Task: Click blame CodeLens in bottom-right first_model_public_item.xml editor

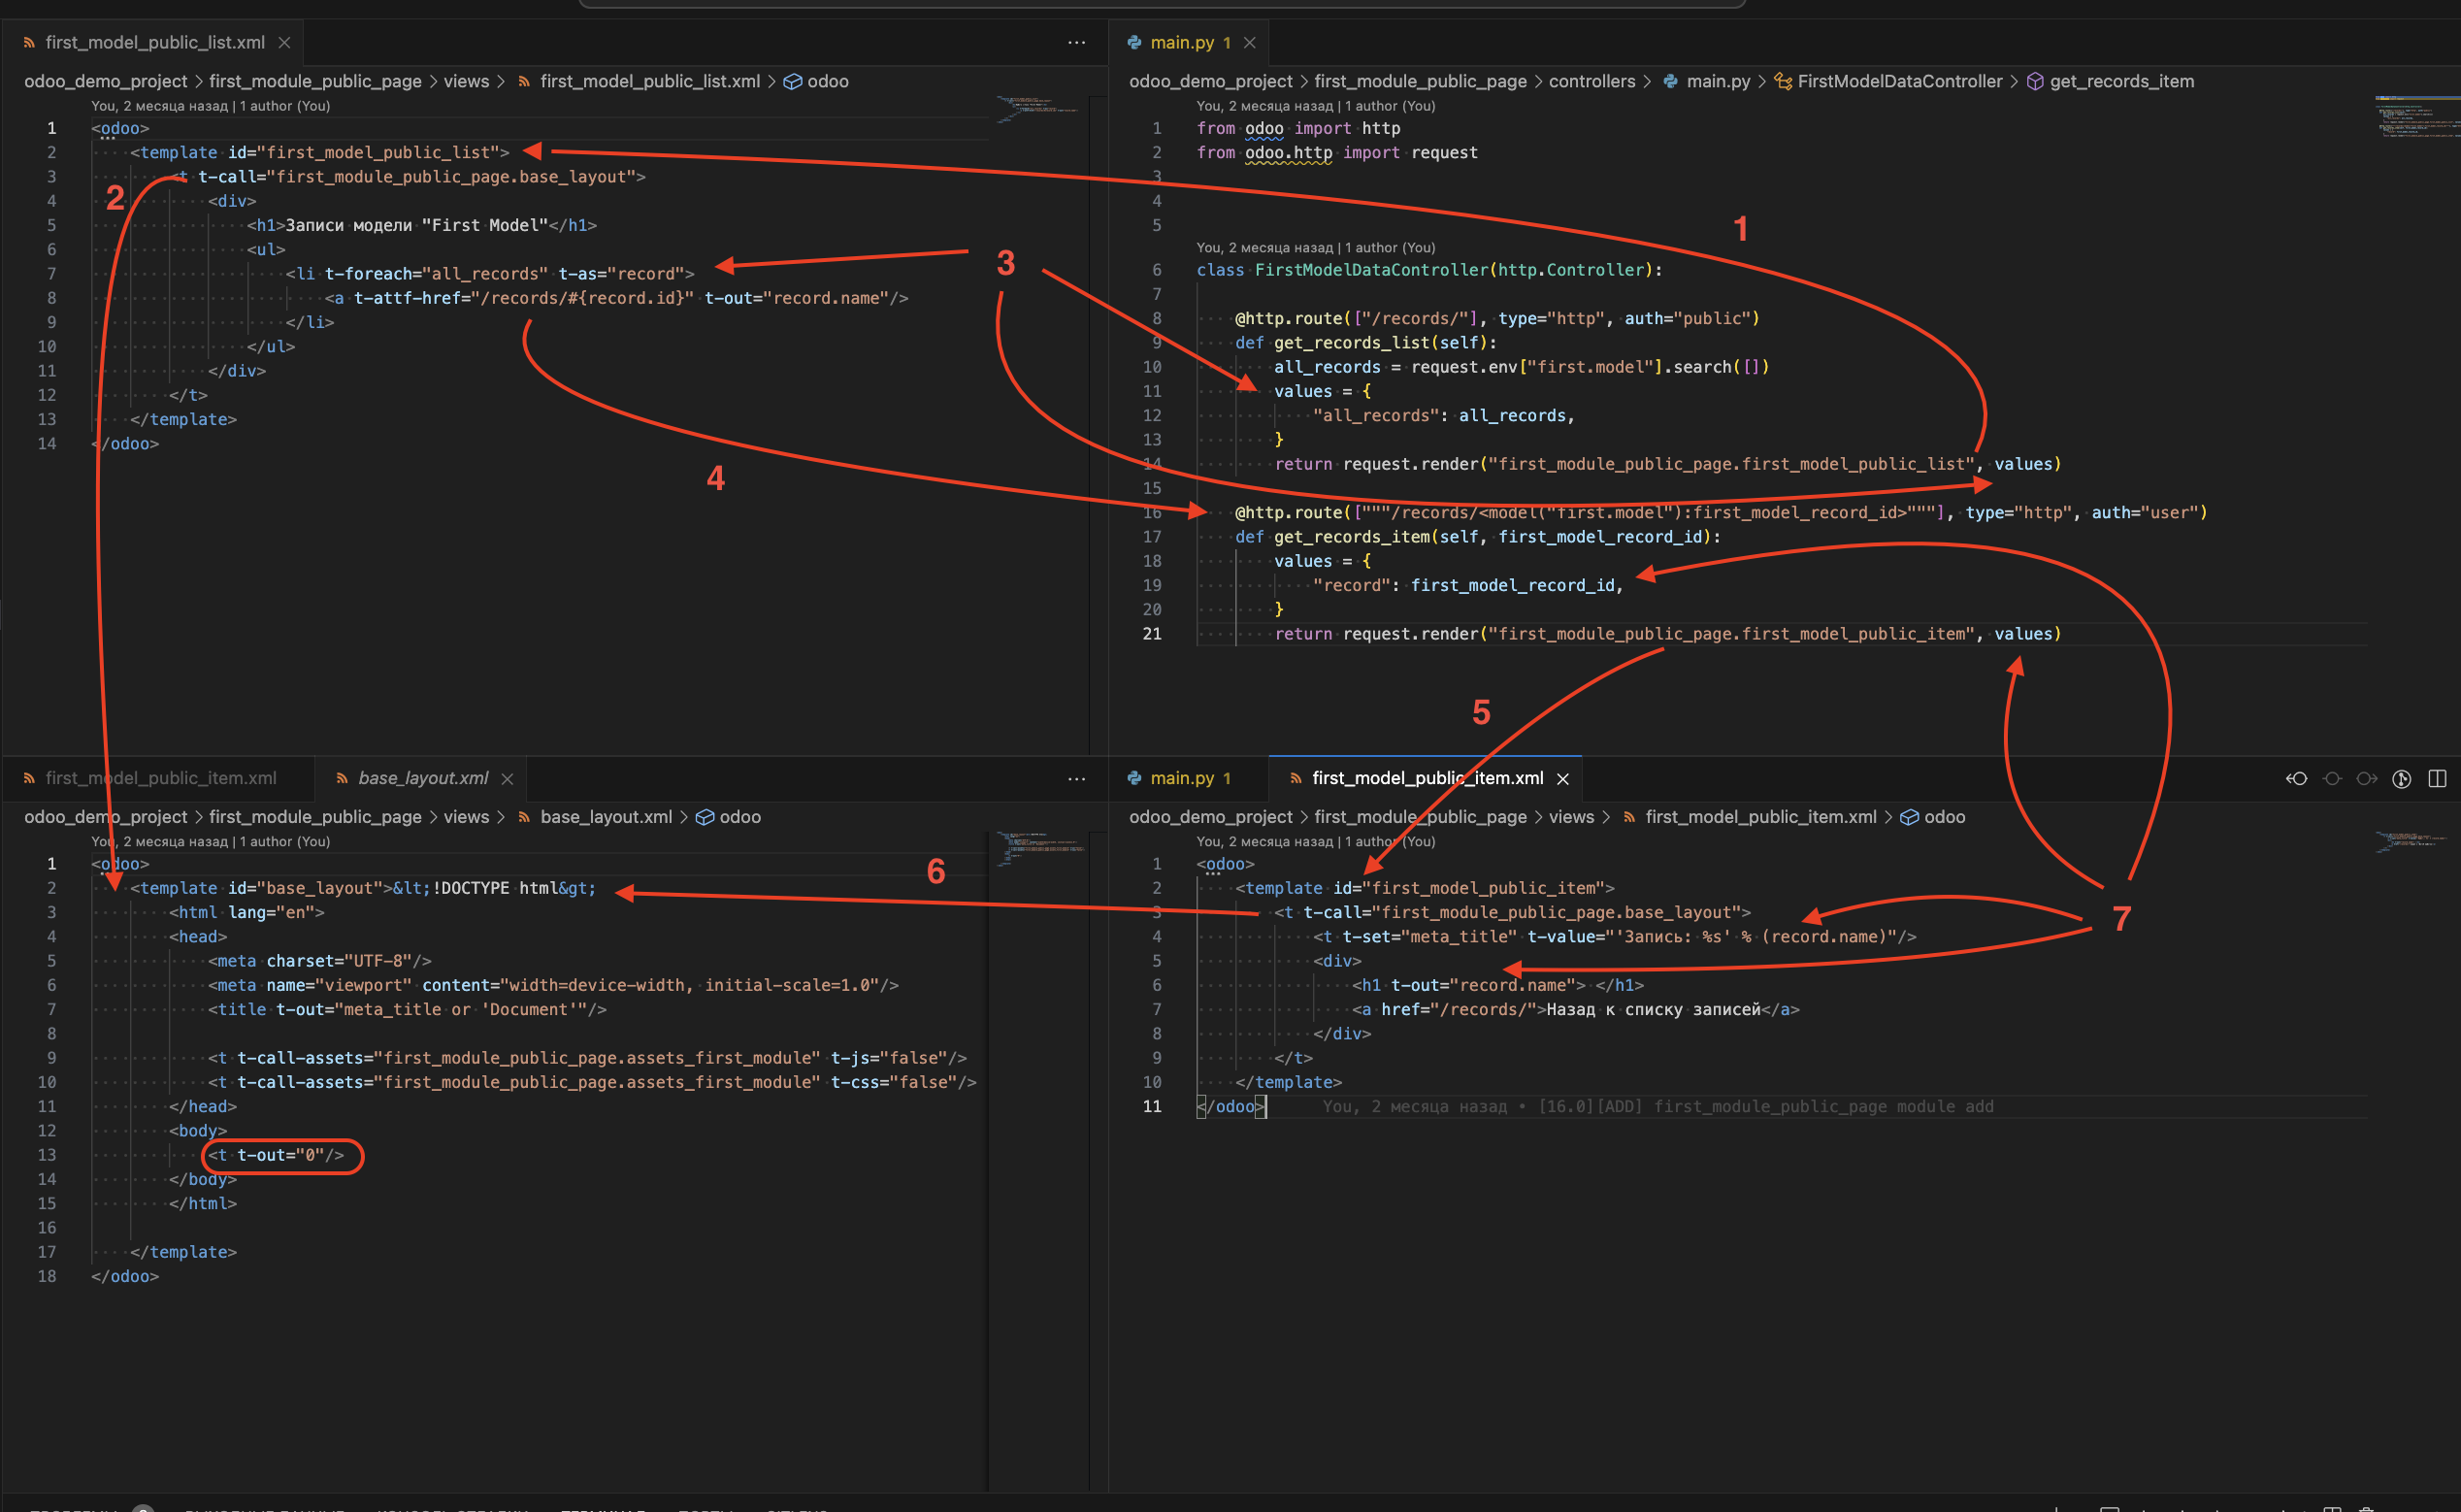Action: pos(1315,841)
